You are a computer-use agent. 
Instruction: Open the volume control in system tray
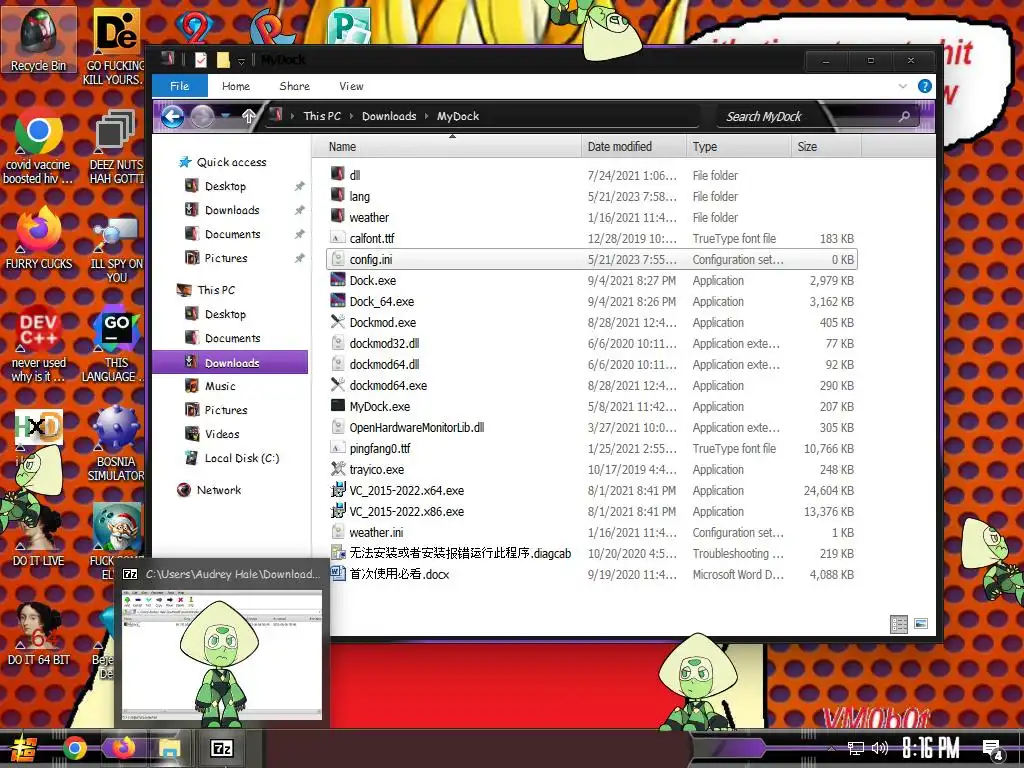point(880,748)
